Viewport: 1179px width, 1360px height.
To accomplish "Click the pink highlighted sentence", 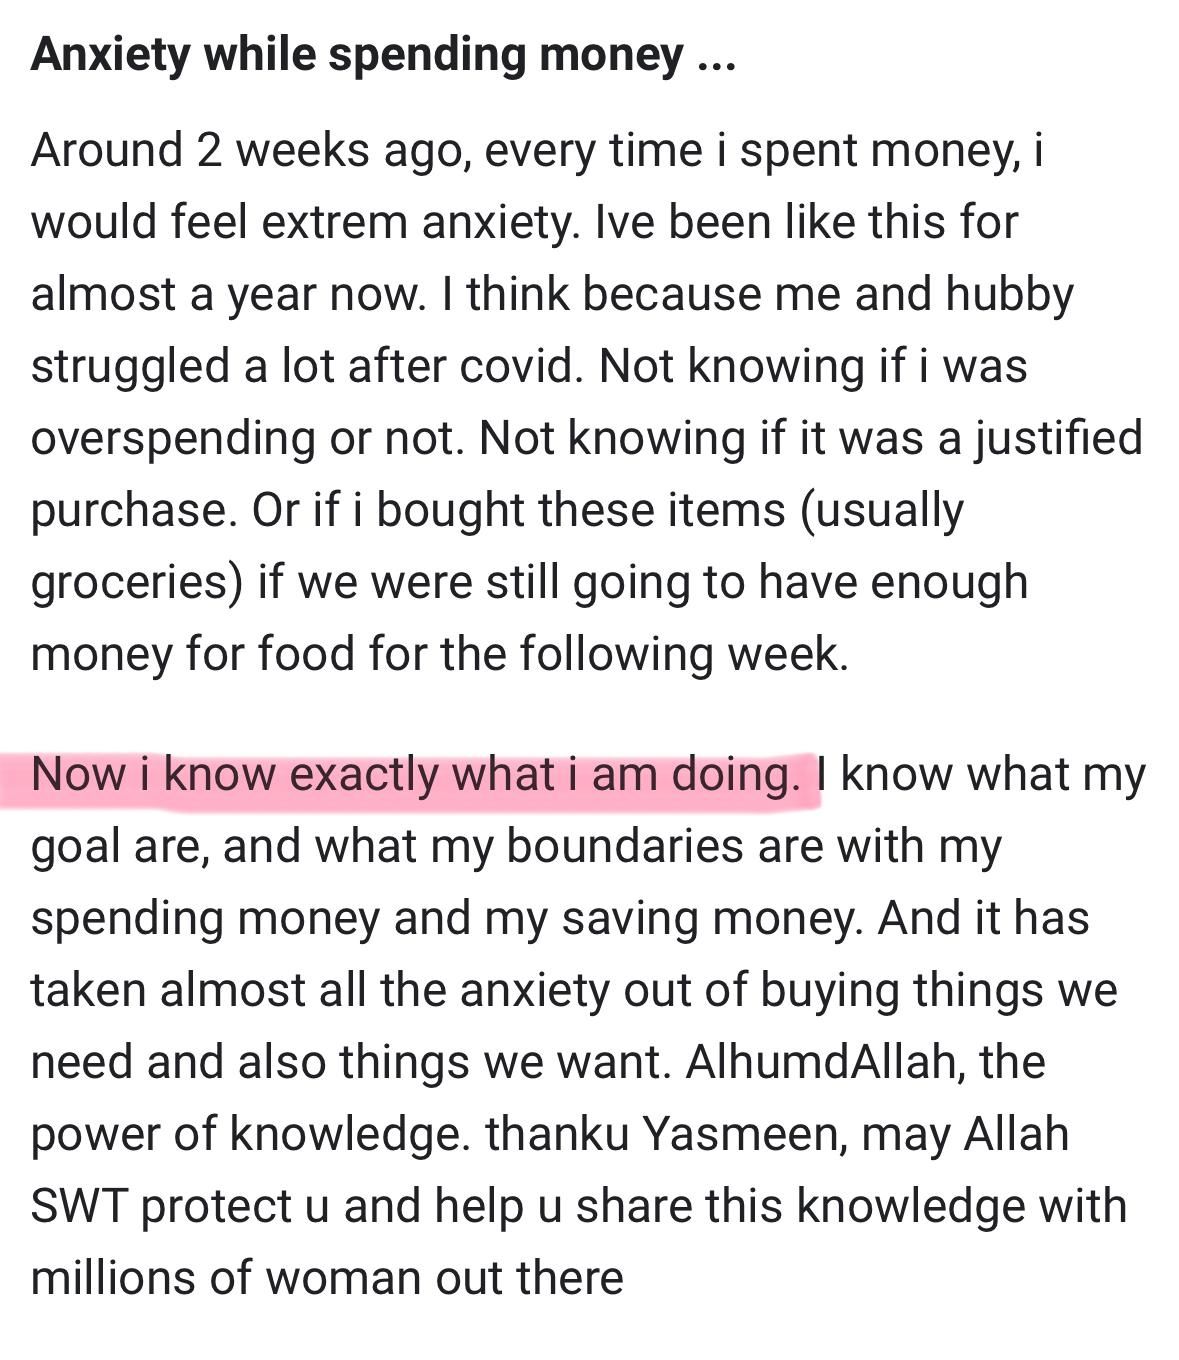I will (x=416, y=775).
